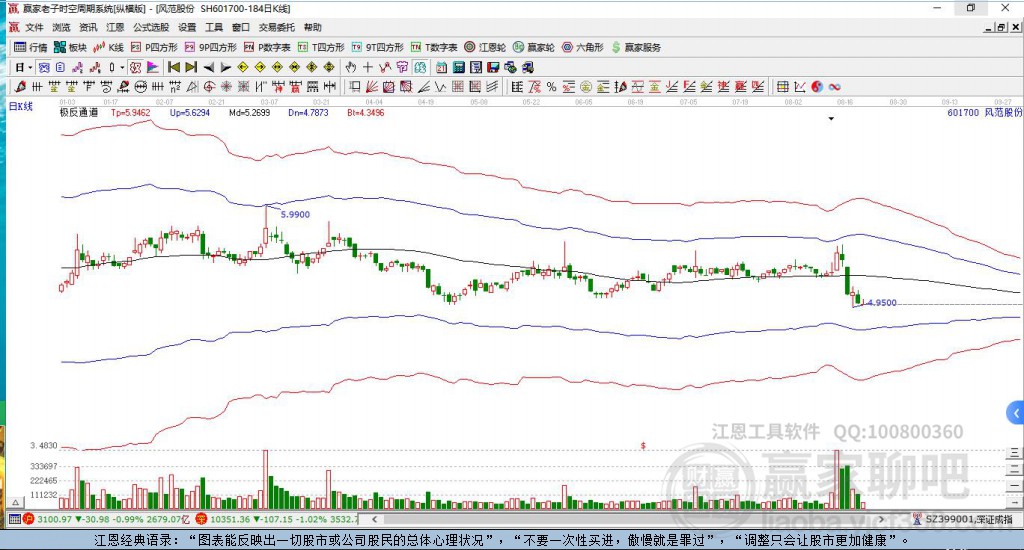
Task: Restore the inner child window
Action: (1001, 27)
